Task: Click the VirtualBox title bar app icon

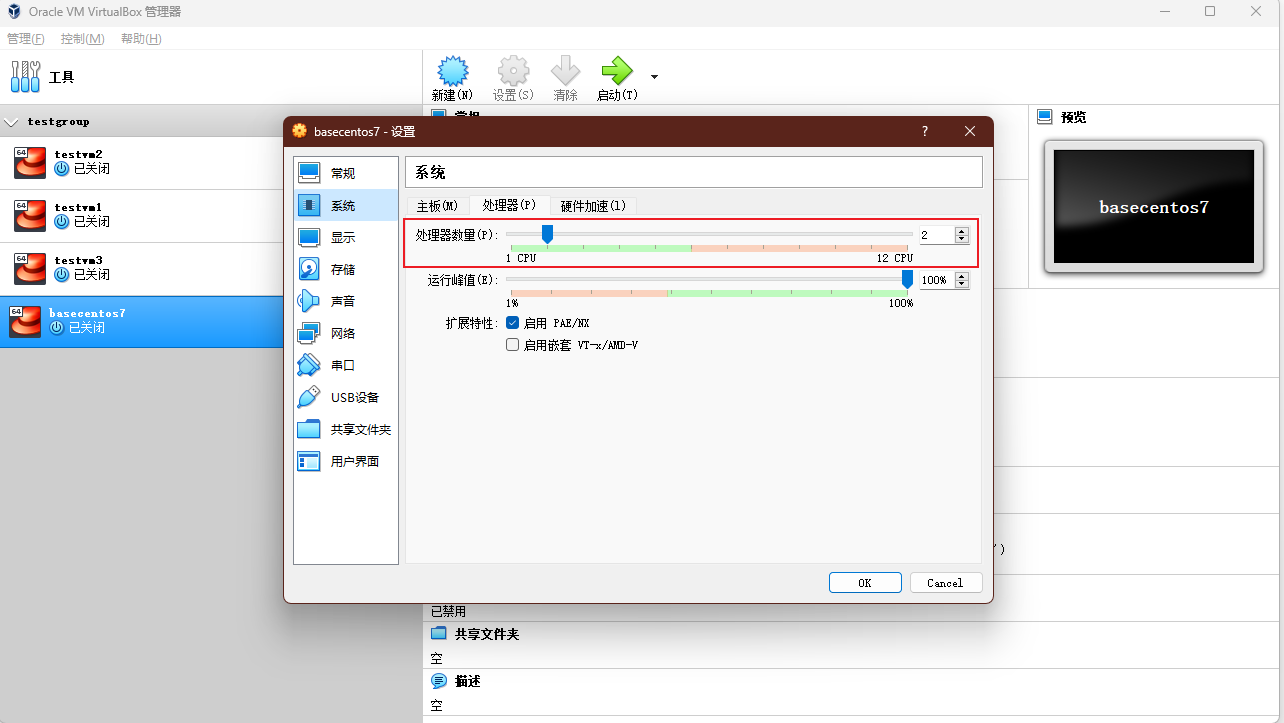Action: [x=14, y=11]
